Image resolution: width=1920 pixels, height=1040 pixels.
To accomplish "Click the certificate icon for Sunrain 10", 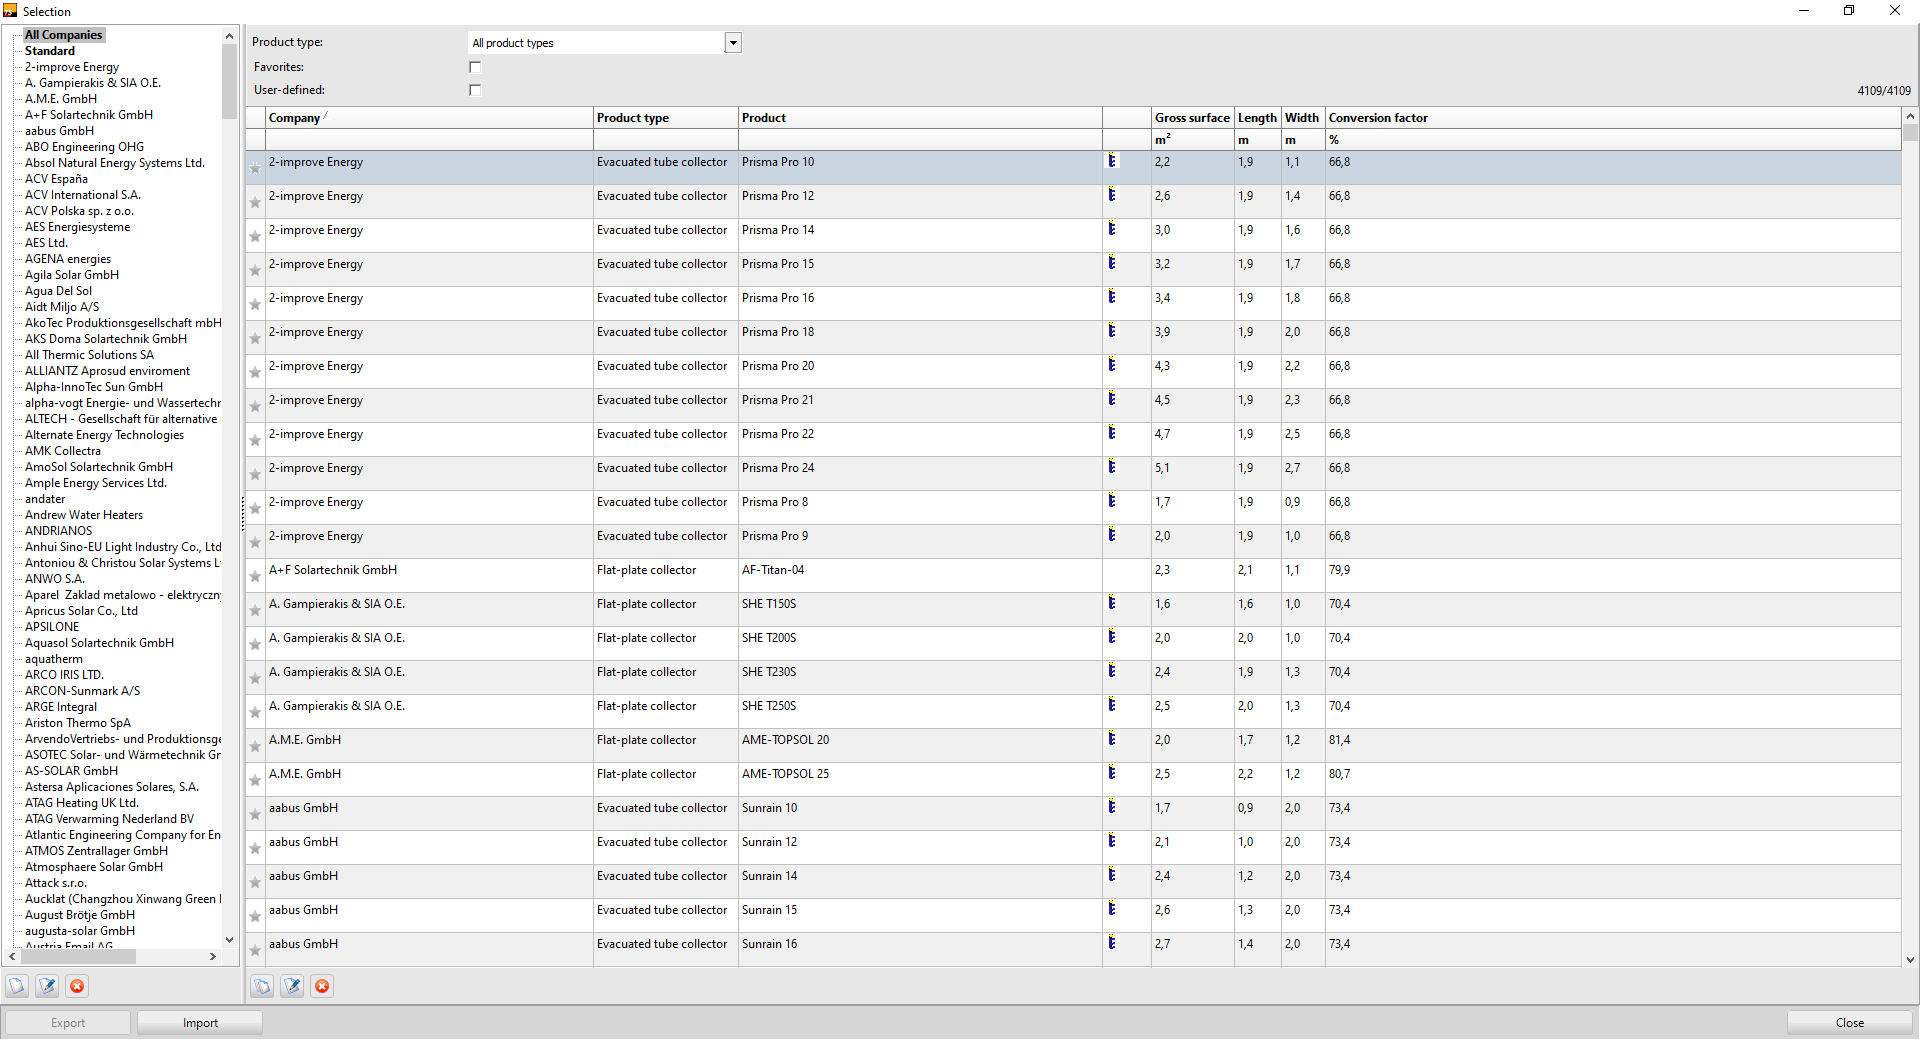I will point(1111,807).
